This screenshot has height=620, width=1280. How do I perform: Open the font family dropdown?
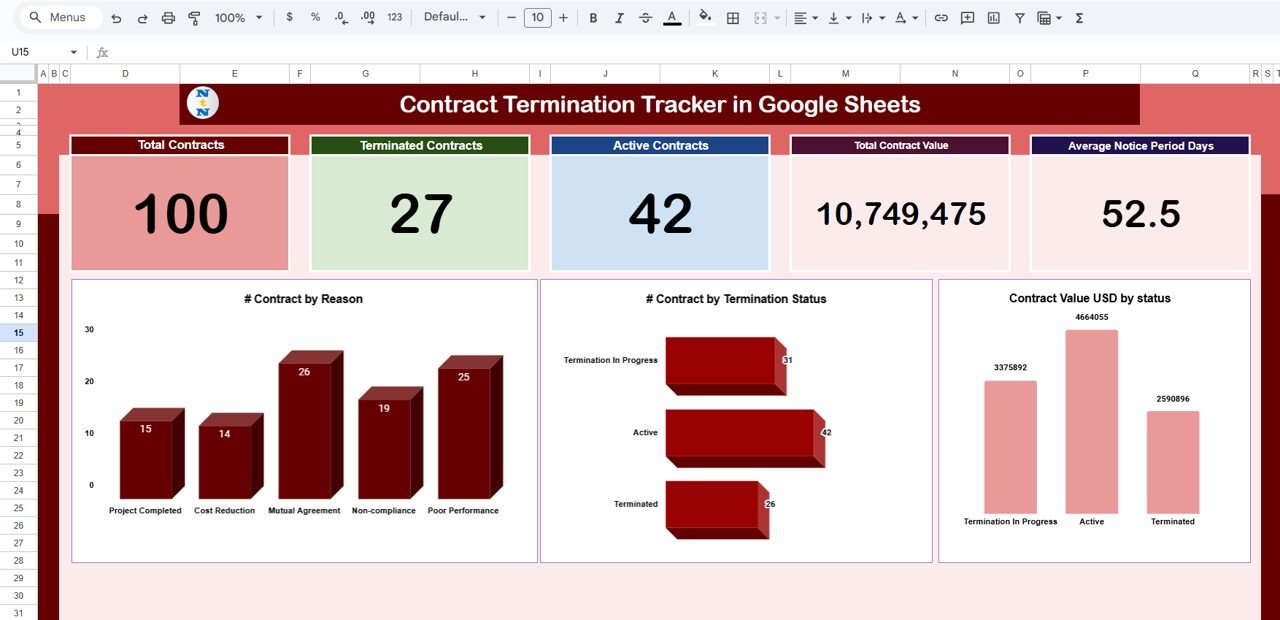coord(453,17)
